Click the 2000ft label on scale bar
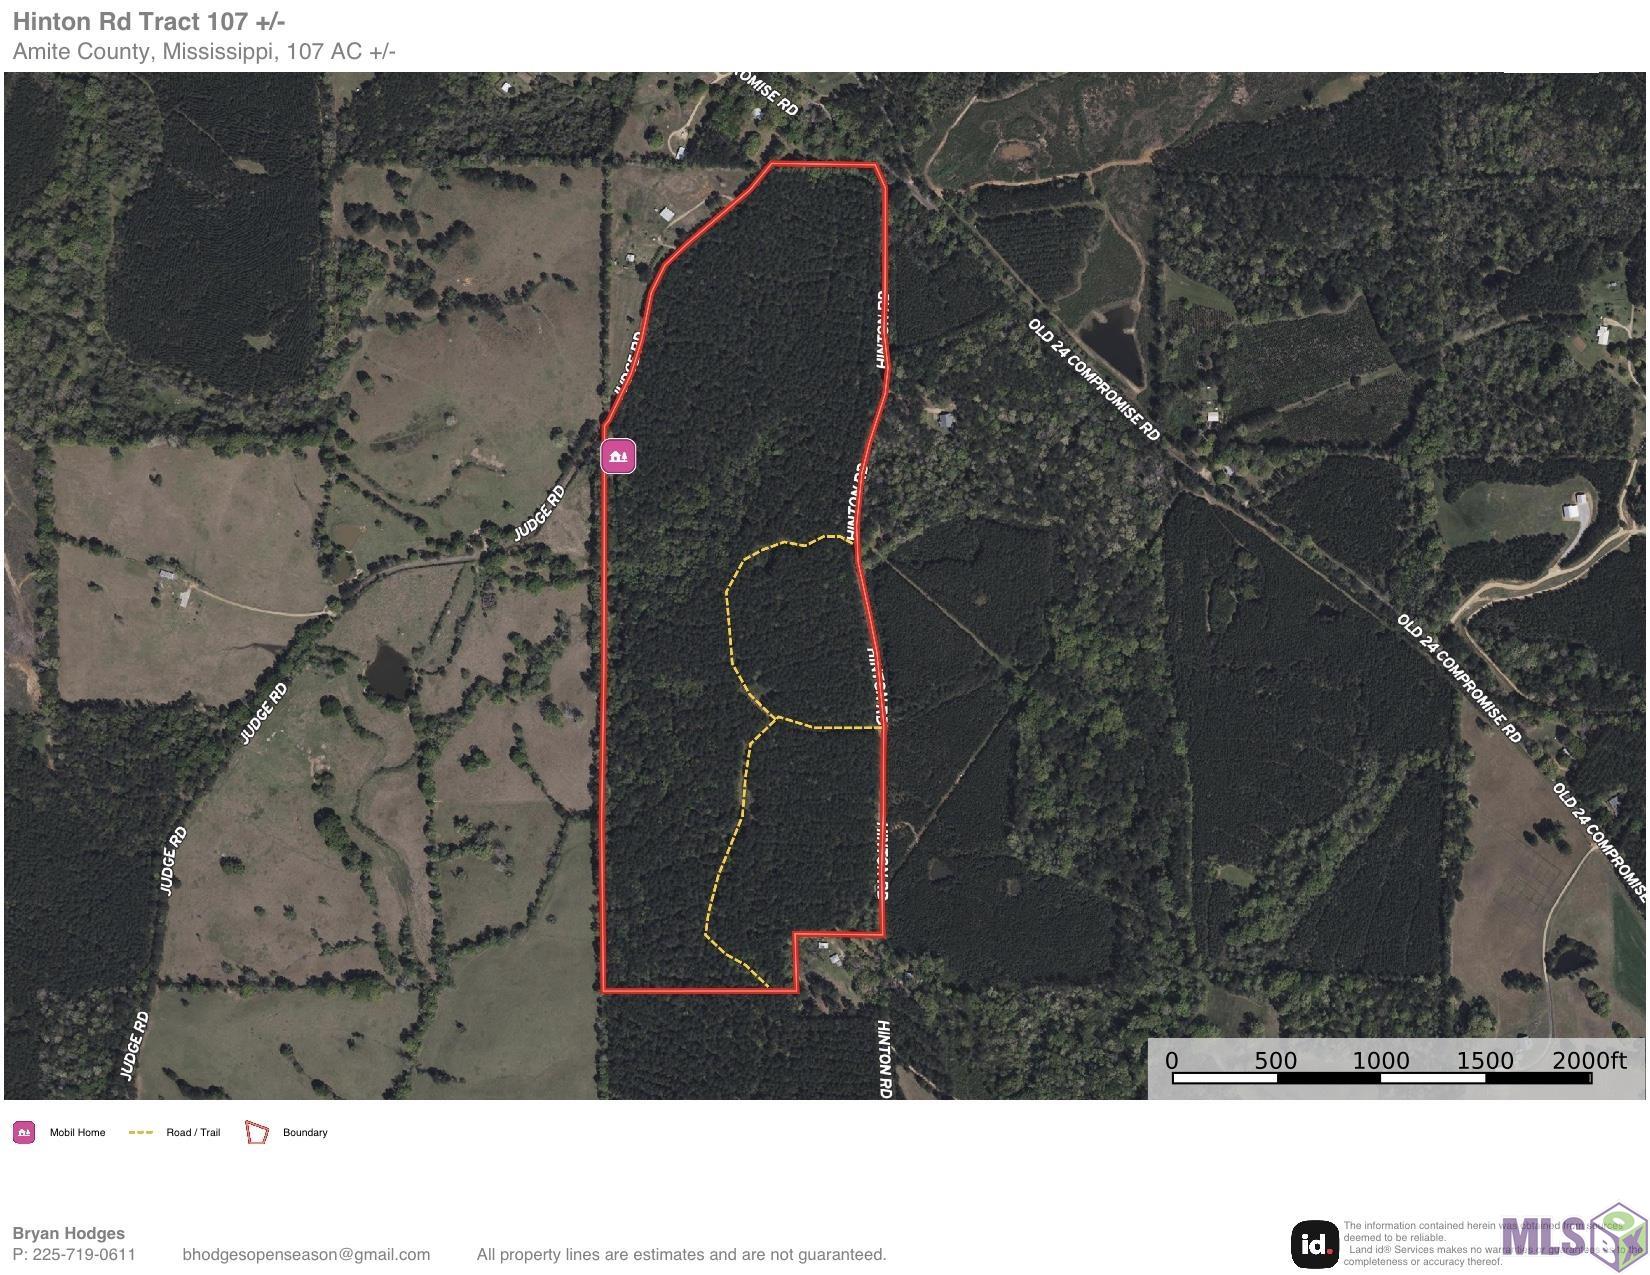The width and height of the screenshot is (1650, 1275). pyautogui.click(x=1589, y=1061)
